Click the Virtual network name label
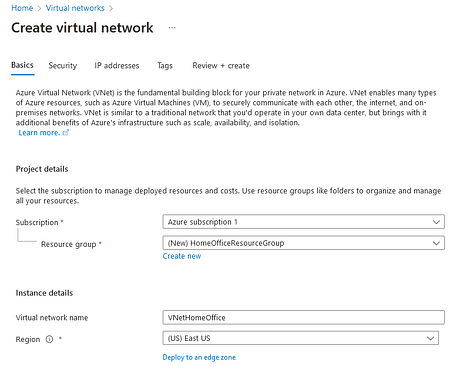467x378 pixels. [52, 318]
